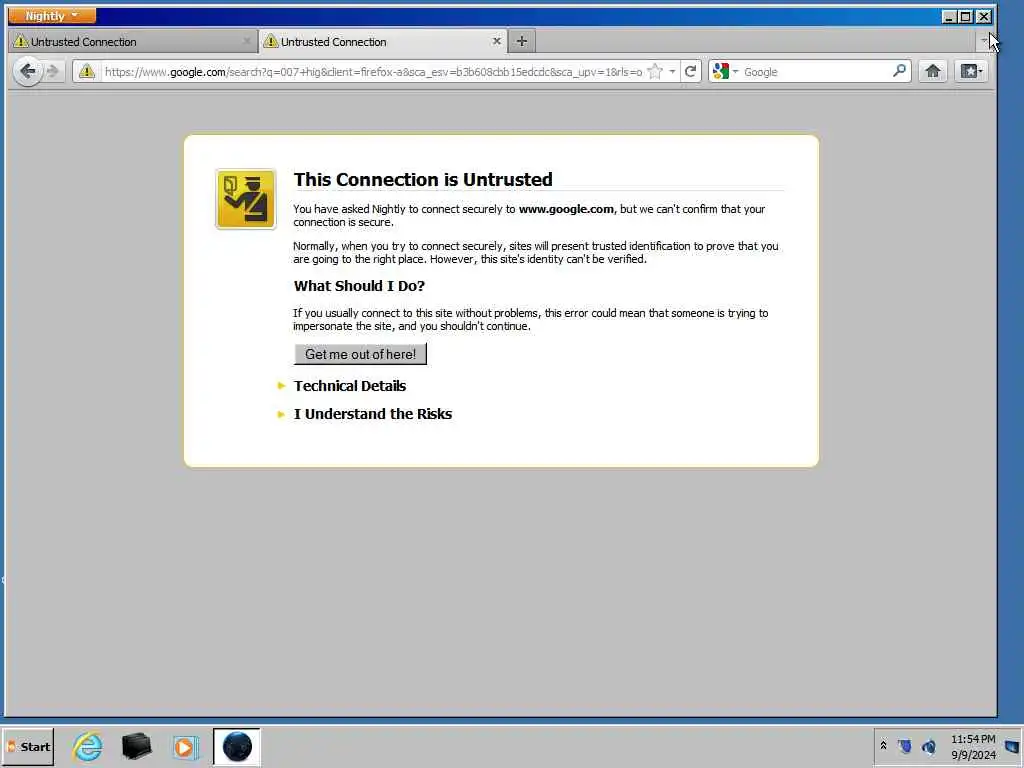The image size is (1024, 768).
Task: Click the warning site identity icon in address bar
Action: [x=87, y=72]
